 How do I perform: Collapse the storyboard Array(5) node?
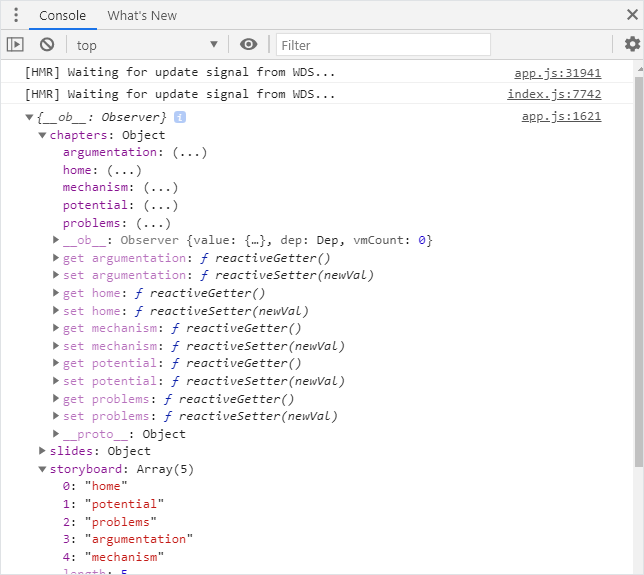click(43, 469)
